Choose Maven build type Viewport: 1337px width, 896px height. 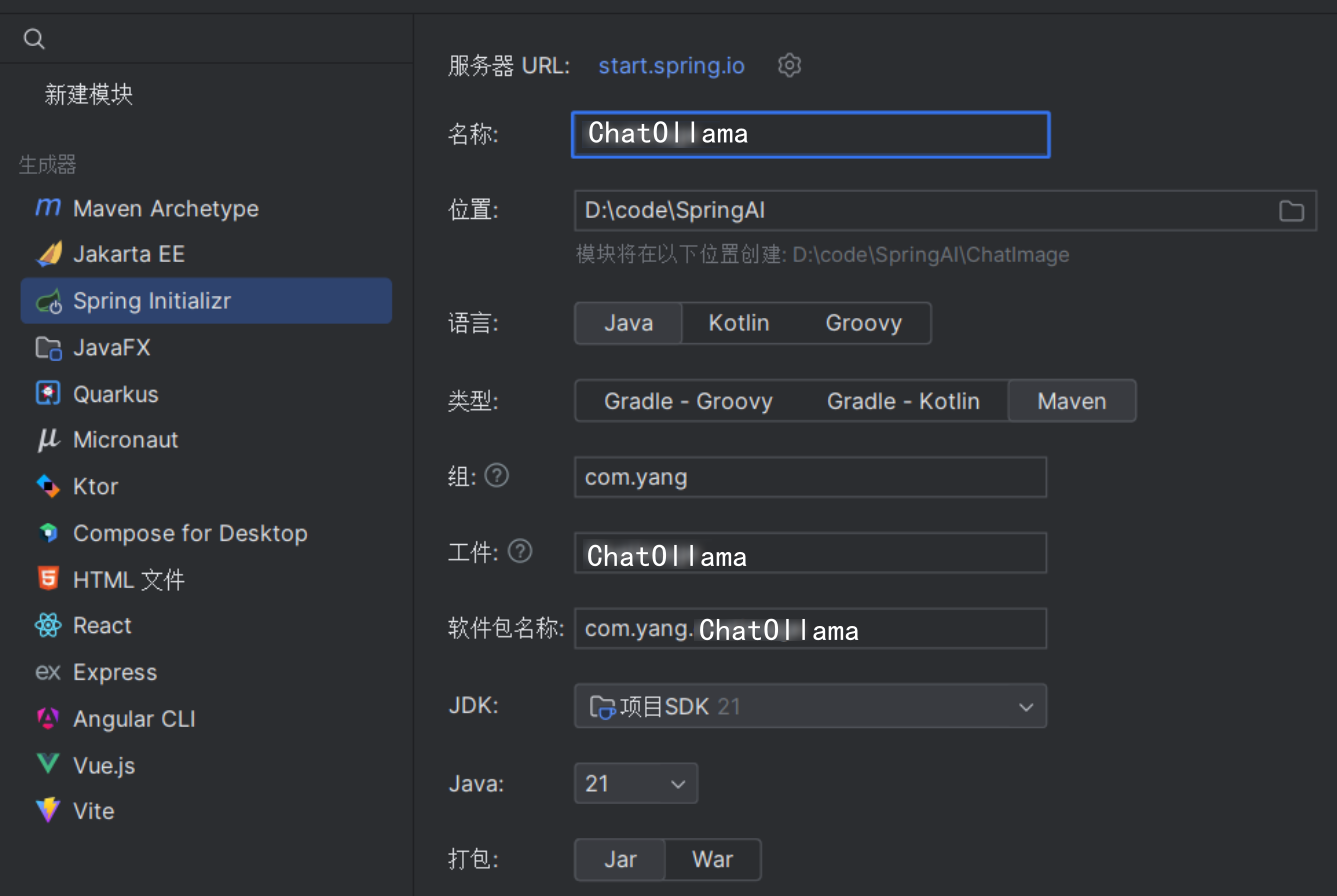[1072, 401]
